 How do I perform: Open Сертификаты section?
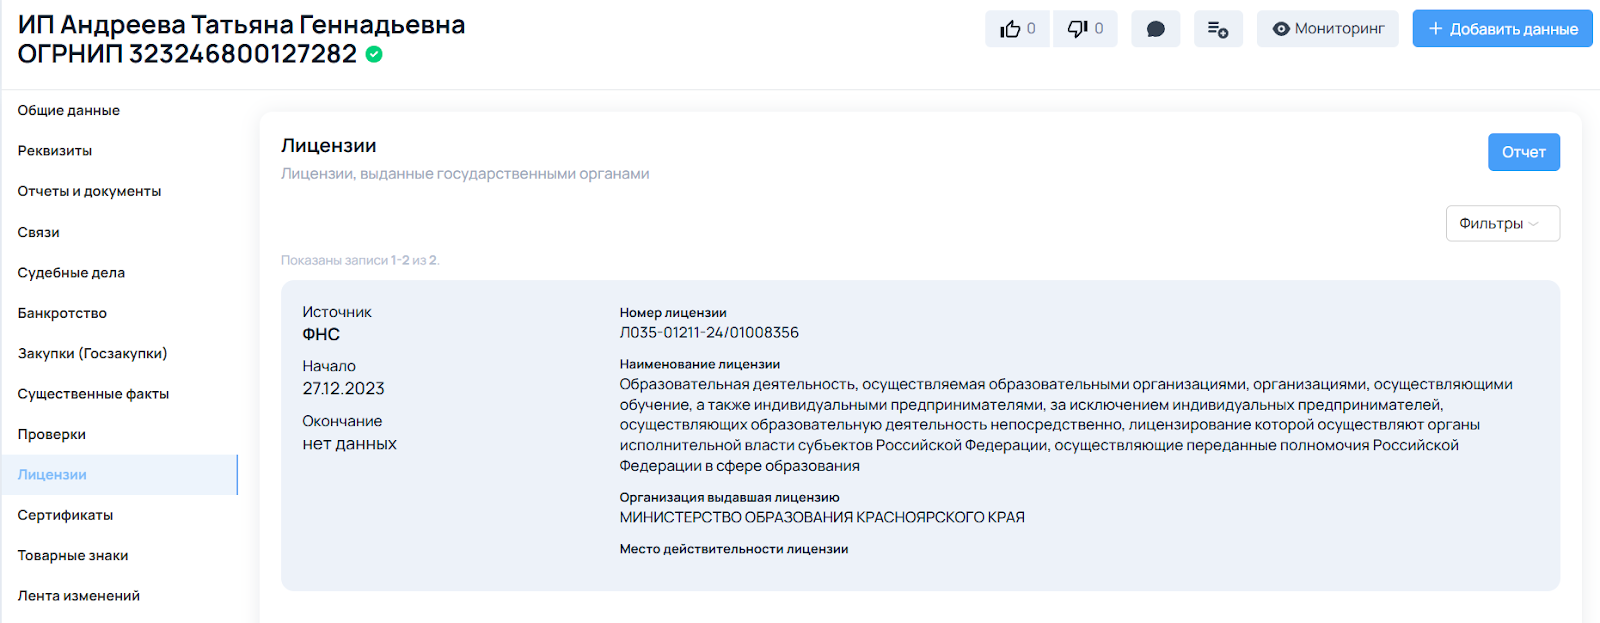click(x=65, y=515)
